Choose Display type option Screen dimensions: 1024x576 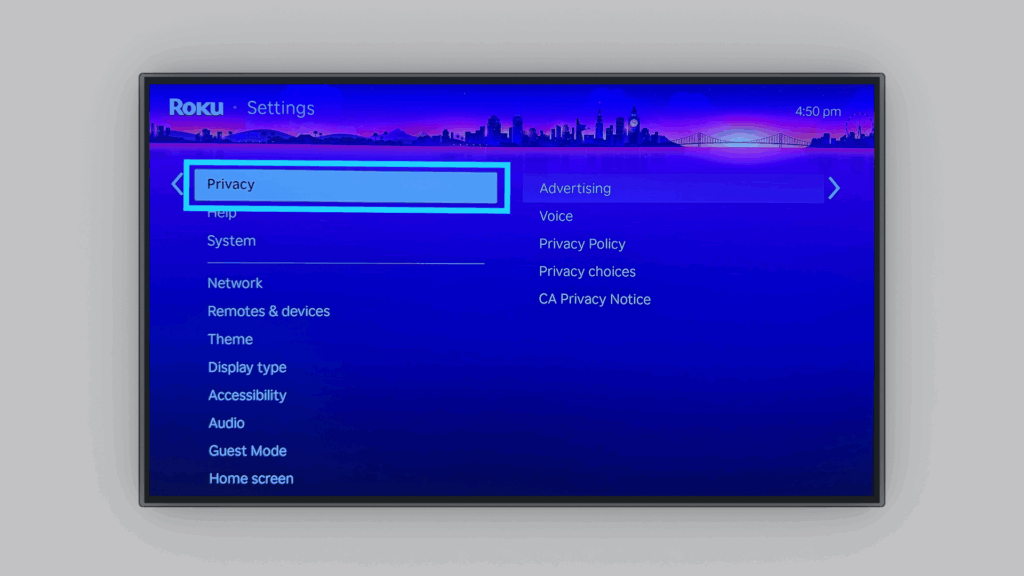coord(247,367)
